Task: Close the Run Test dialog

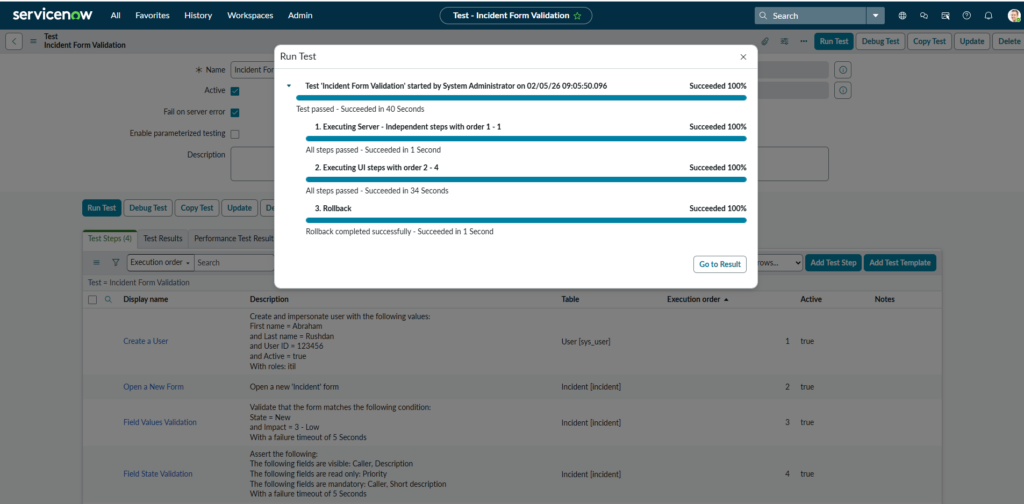Action: (742, 58)
